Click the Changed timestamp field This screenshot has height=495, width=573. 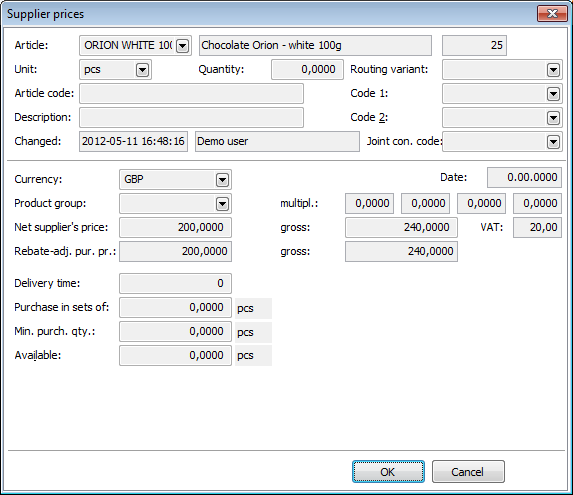click(133, 142)
